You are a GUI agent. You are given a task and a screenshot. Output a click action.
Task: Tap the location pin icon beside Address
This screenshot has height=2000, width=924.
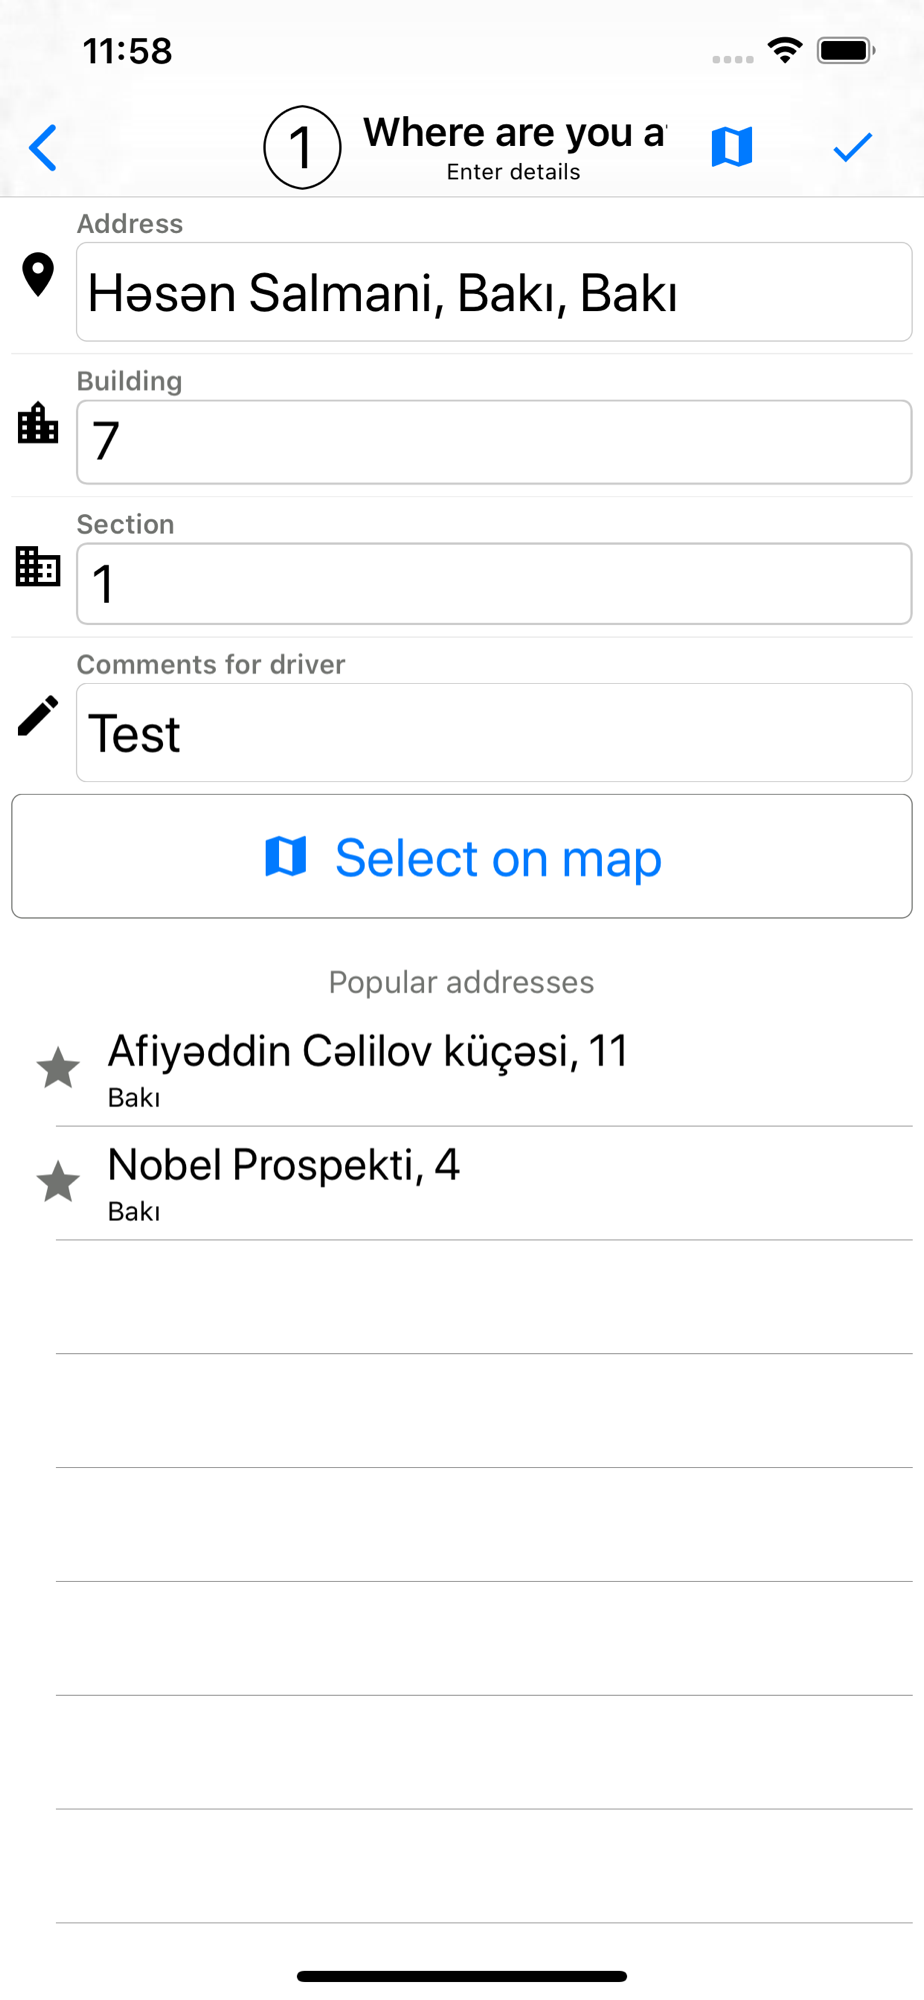[38, 275]
